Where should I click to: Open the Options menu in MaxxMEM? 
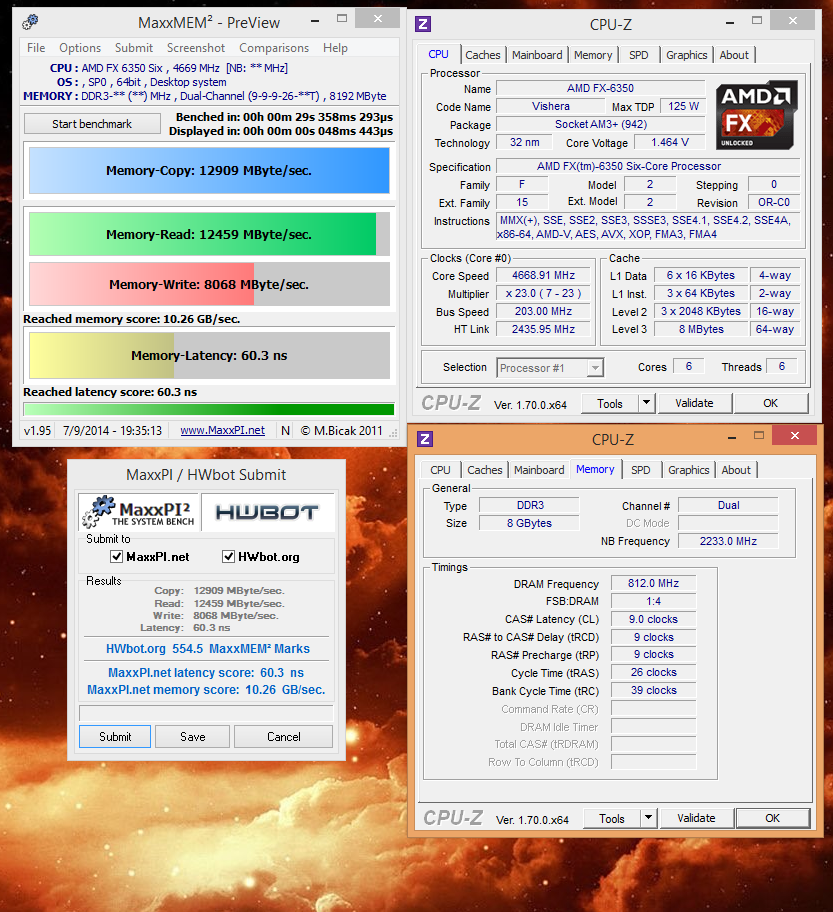click(x=80, y=48)
